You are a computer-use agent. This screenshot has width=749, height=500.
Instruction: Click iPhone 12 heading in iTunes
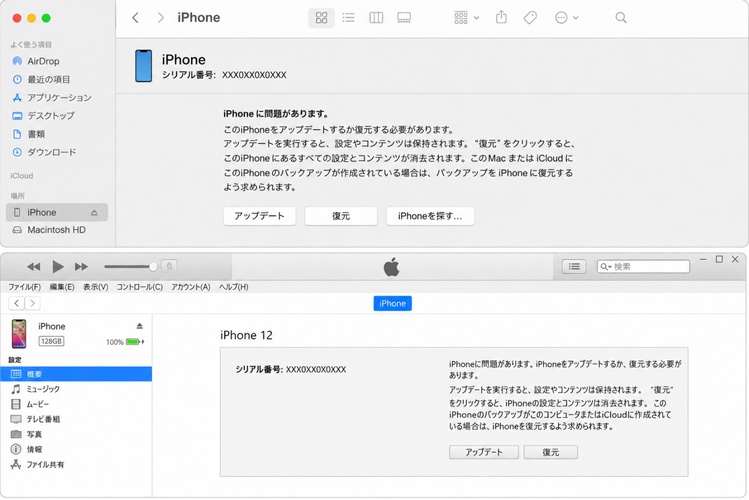click(246, 335)
